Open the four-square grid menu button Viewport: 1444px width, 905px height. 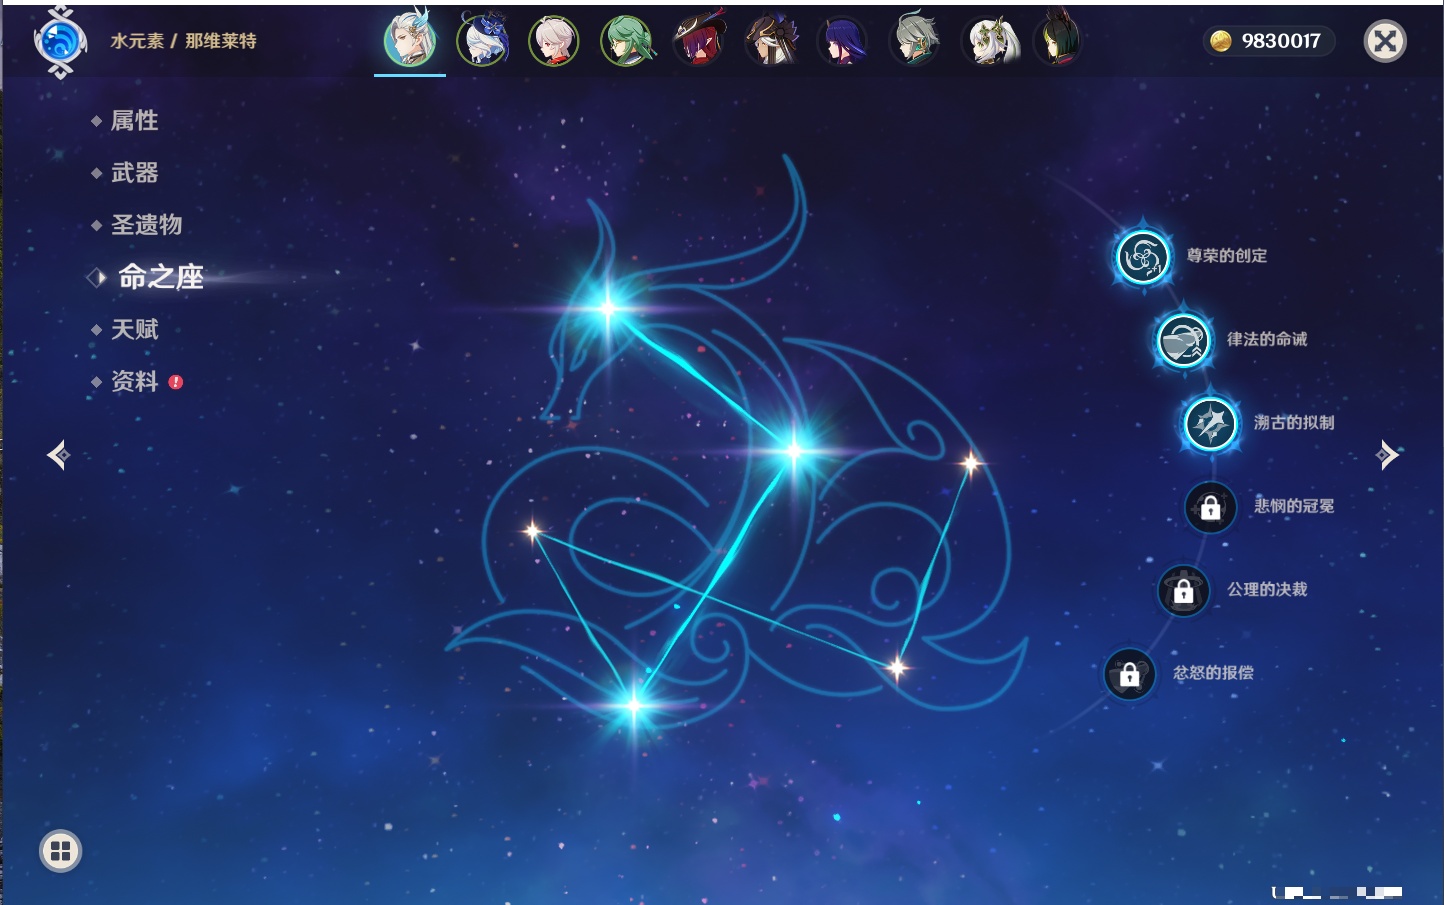[60, 851]
